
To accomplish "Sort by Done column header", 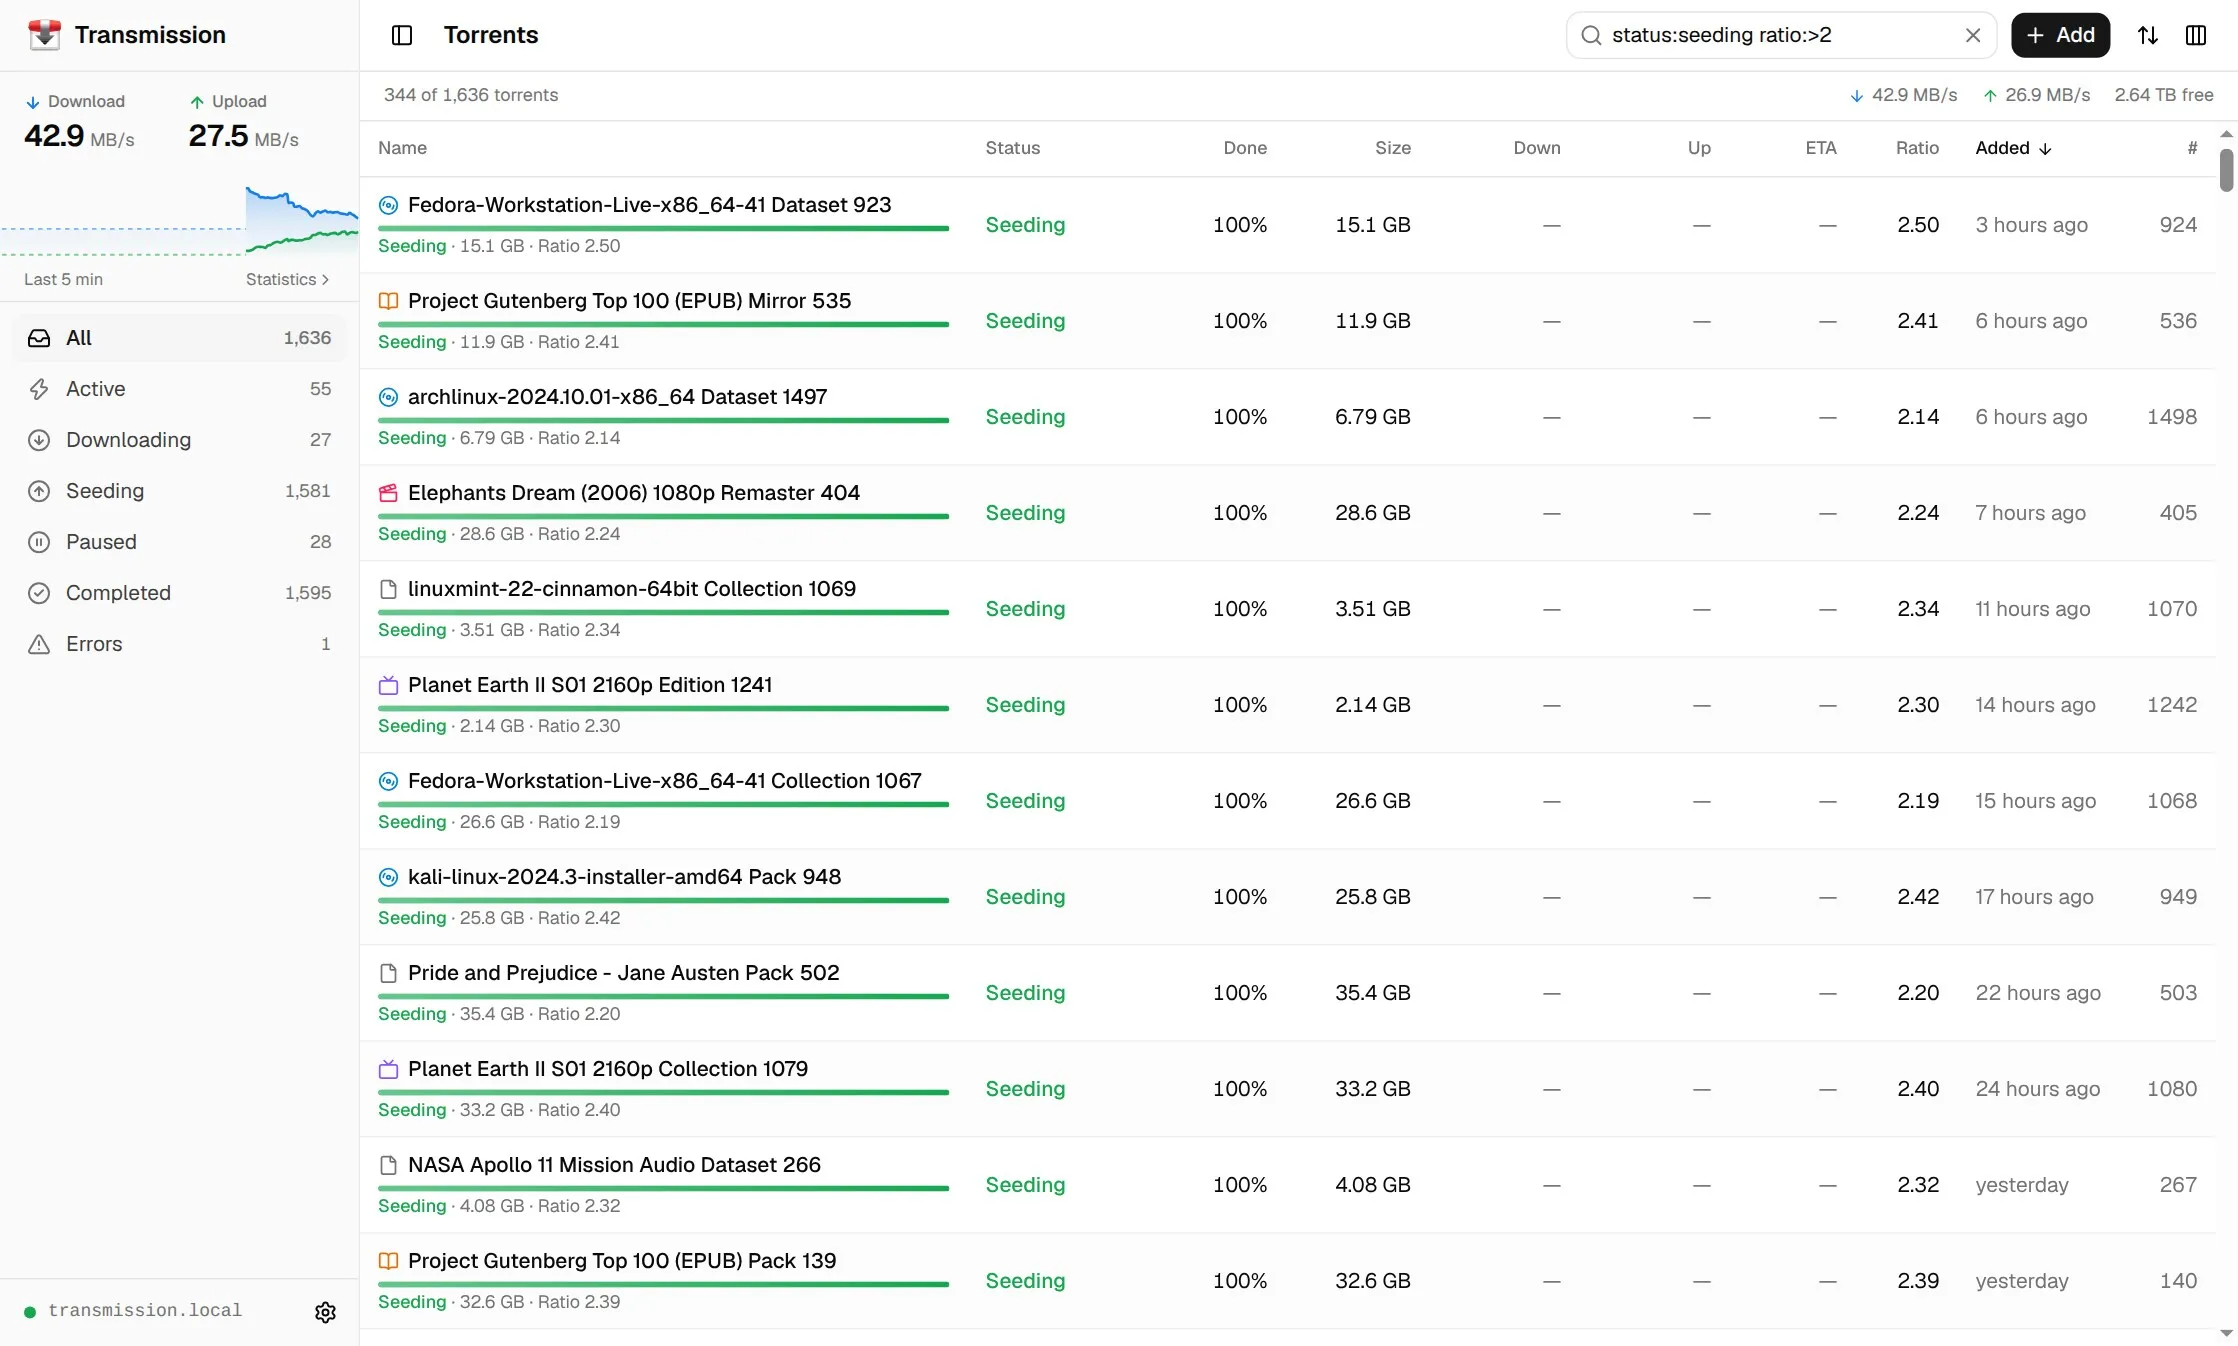I will pos(1245,148).
